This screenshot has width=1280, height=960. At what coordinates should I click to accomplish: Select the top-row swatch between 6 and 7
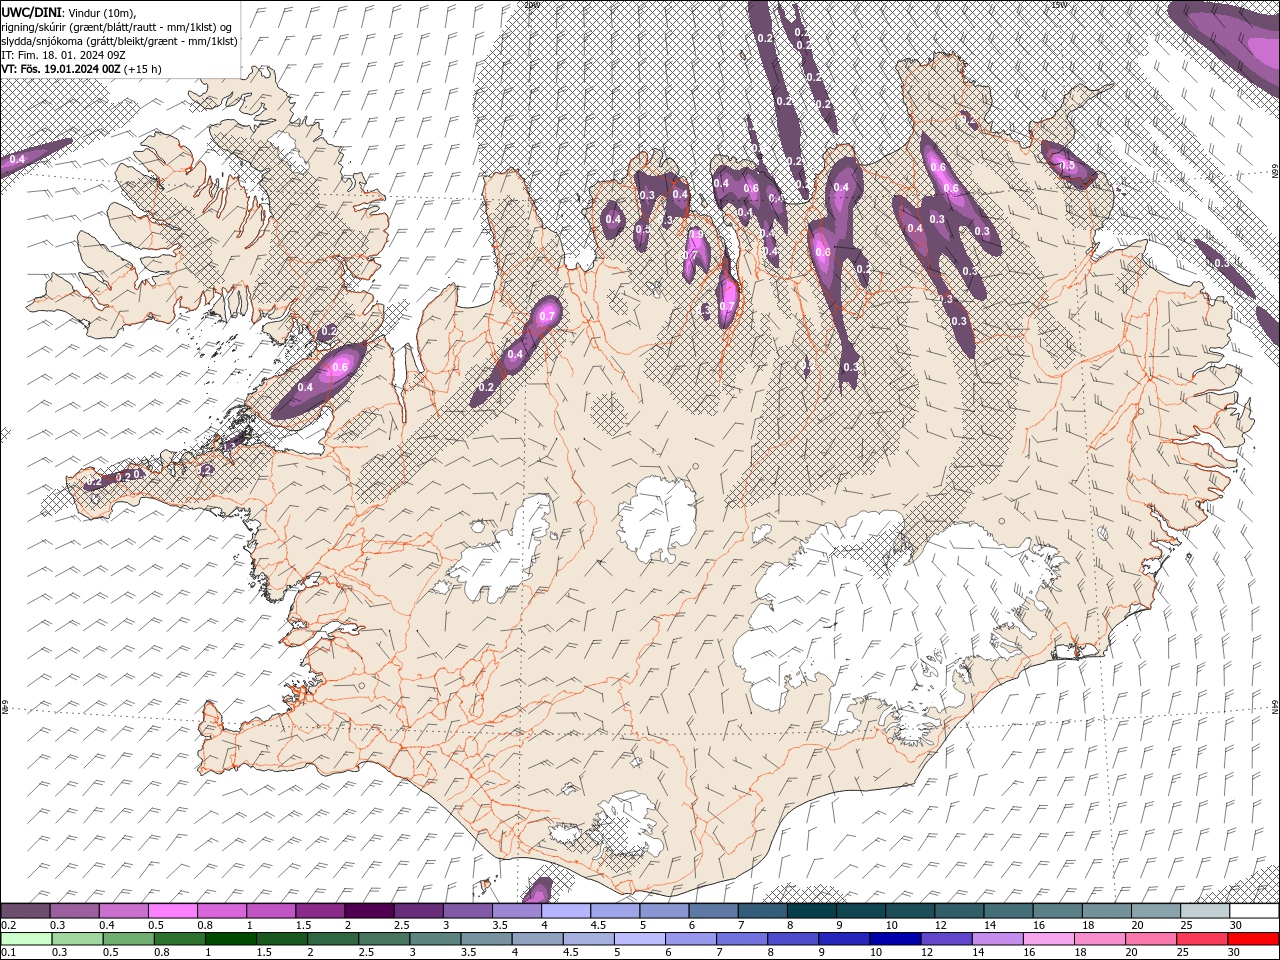(714, 911)
